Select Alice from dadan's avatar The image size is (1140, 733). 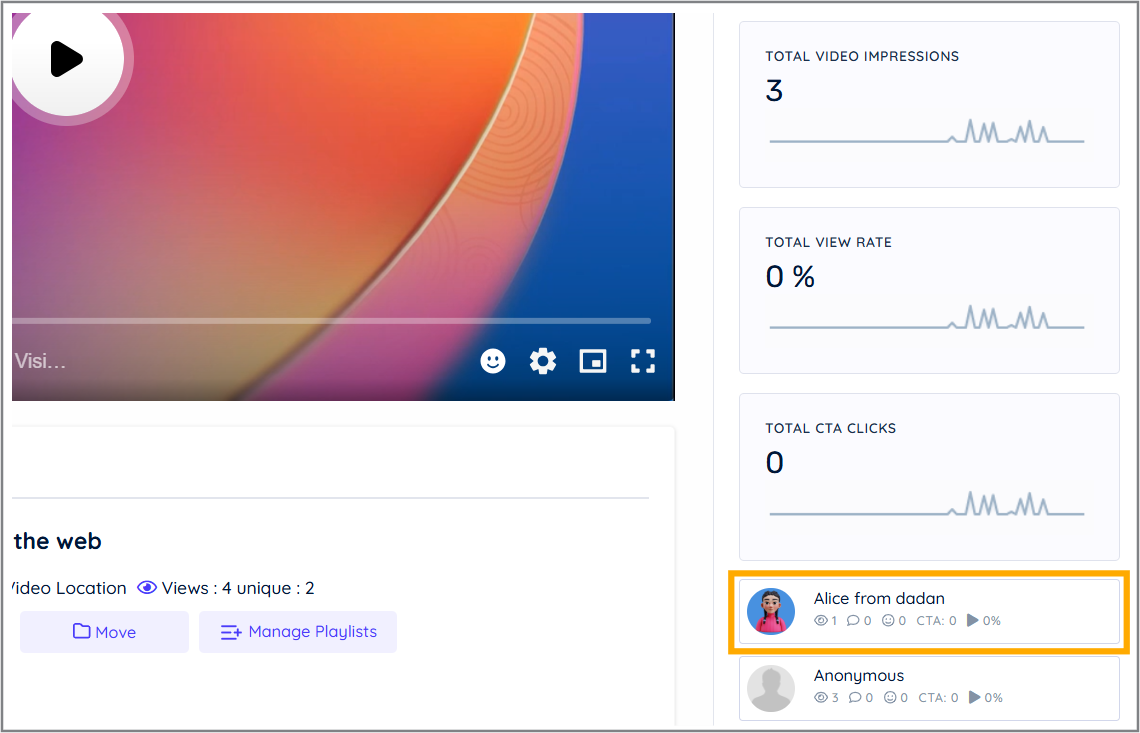[771, 611]
